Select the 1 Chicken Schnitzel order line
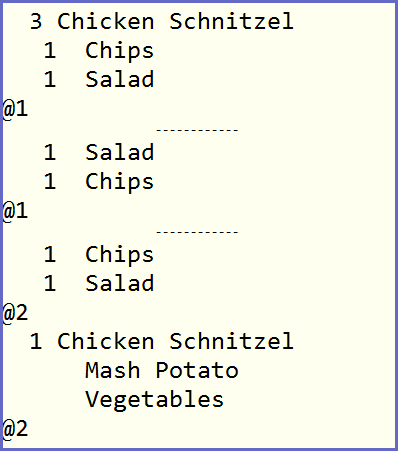The image size is (398, 451). (162, 341)
